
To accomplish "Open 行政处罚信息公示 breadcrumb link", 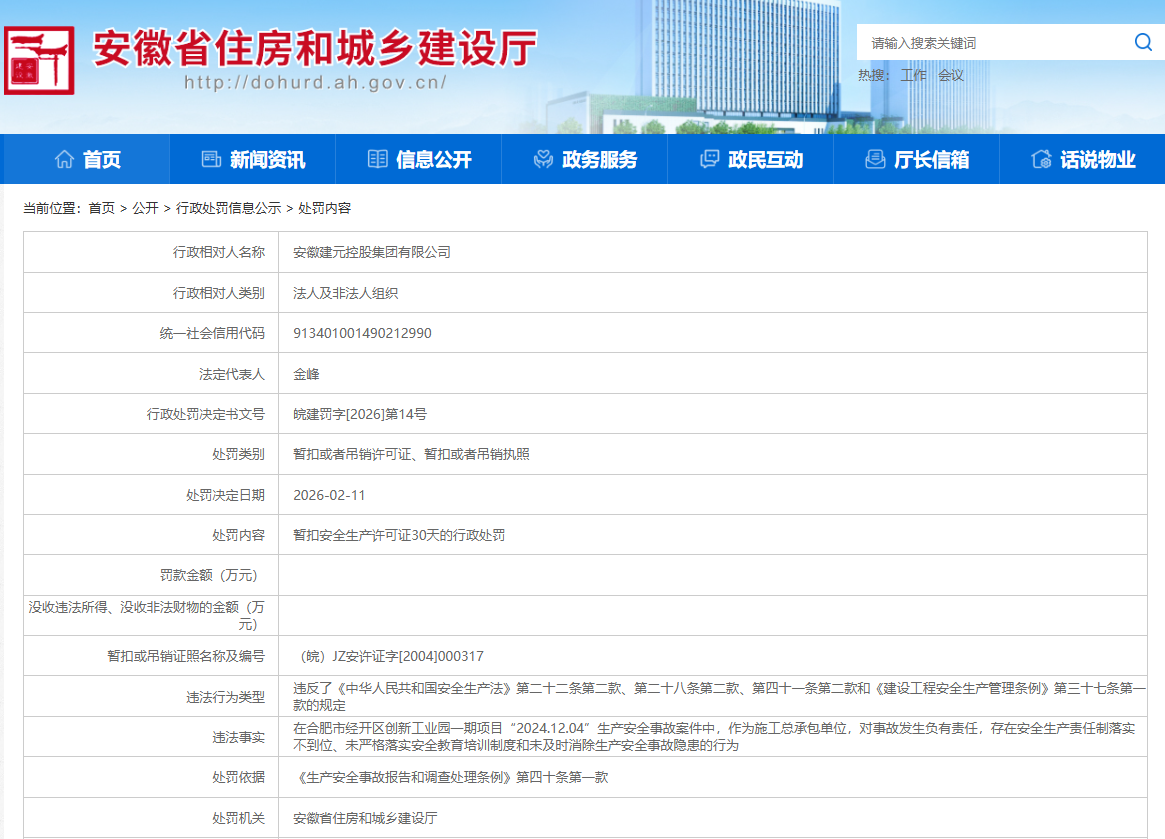I will tap(228, 208).
